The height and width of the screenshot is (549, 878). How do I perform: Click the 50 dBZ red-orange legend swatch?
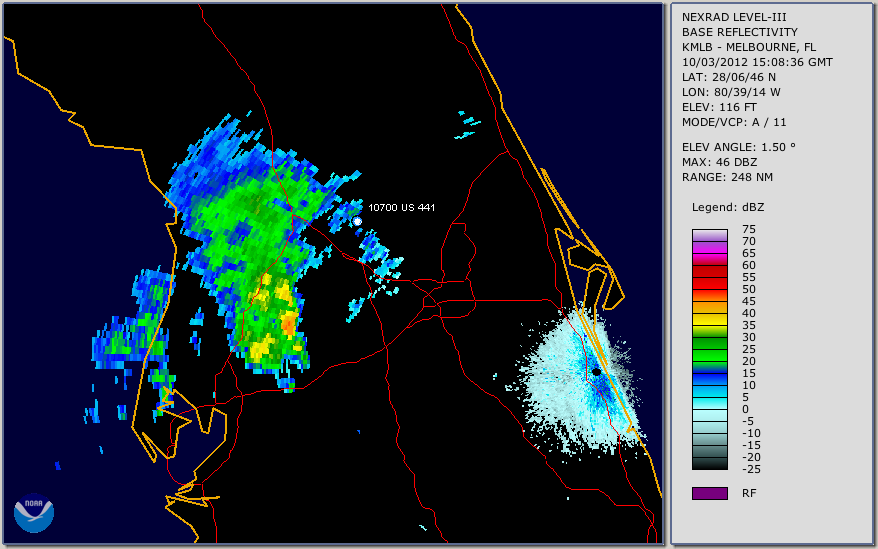tap(709, 295)
